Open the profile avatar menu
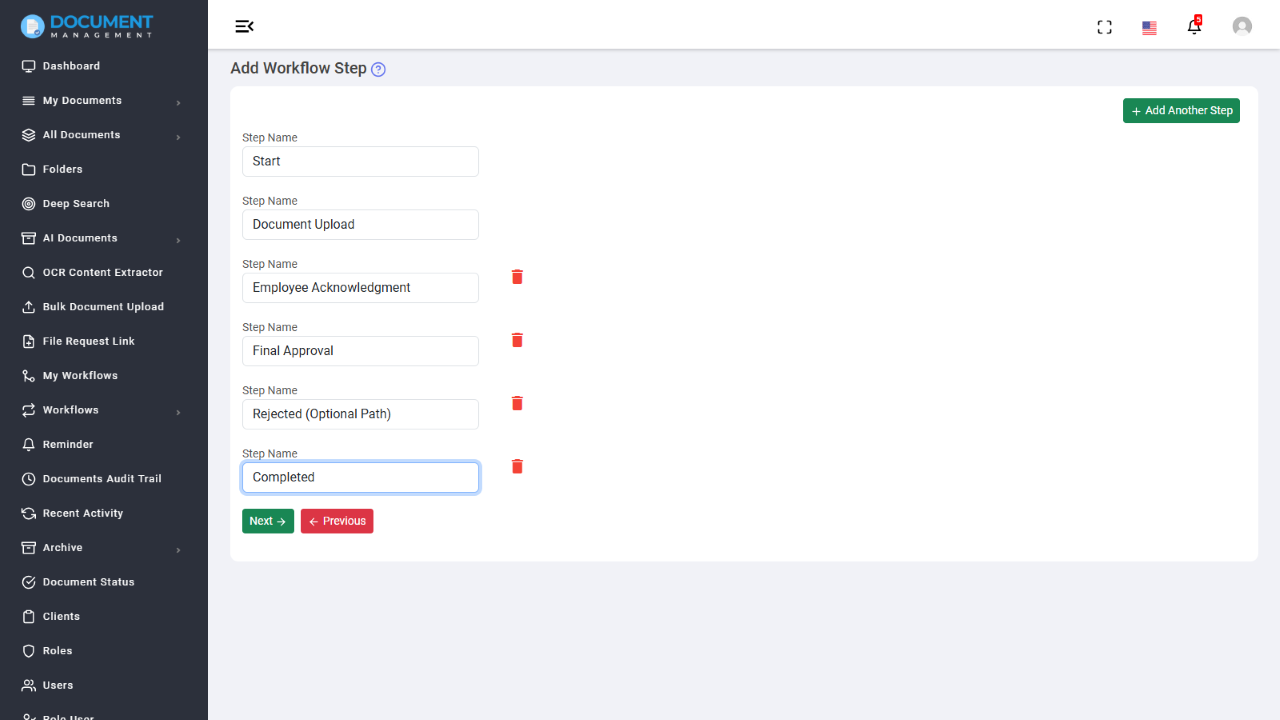Viewport: 1280px width, 720px height. (1242, 26)
